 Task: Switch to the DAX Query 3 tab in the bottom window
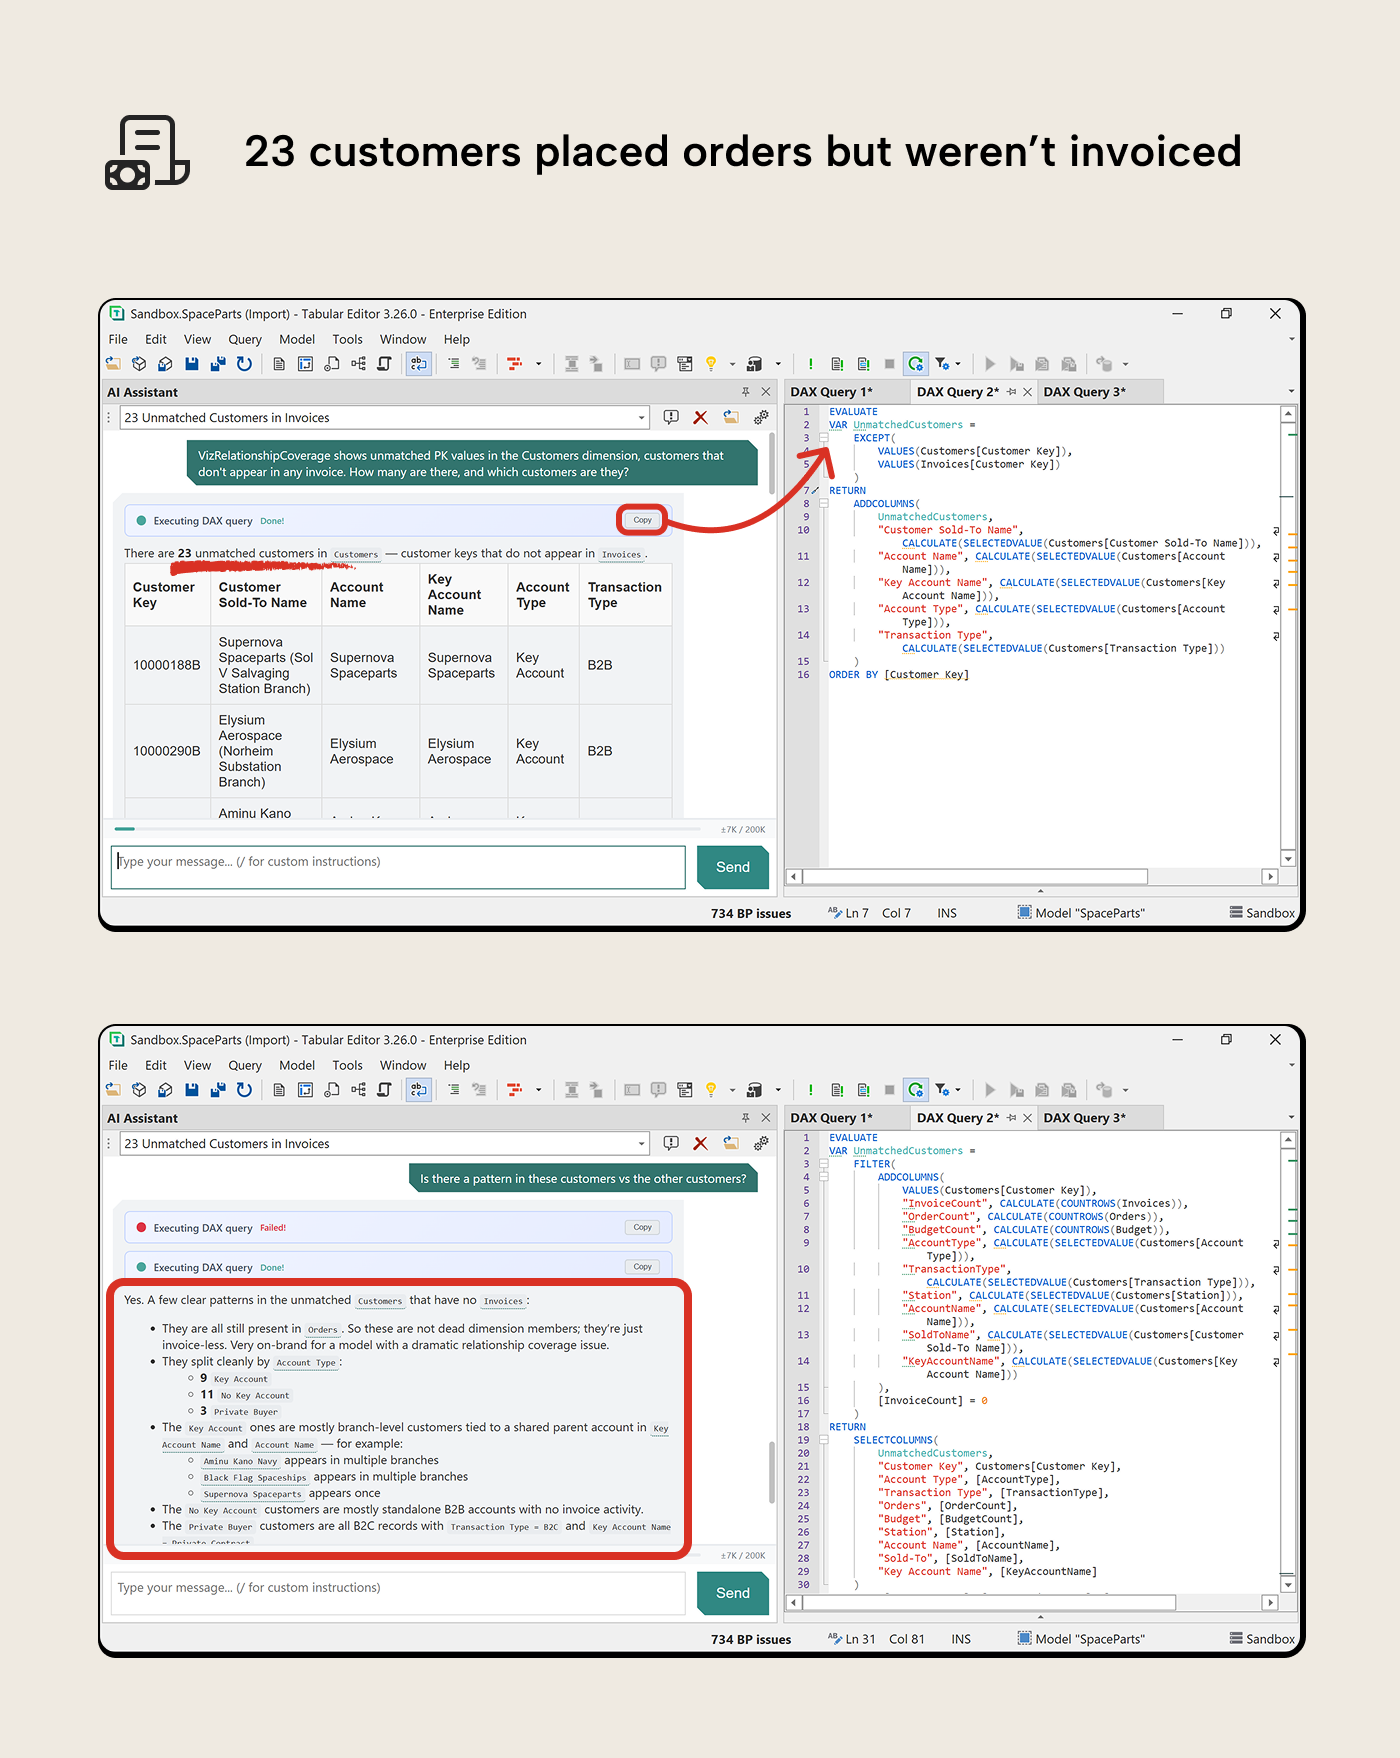tap(1084, 1118)
